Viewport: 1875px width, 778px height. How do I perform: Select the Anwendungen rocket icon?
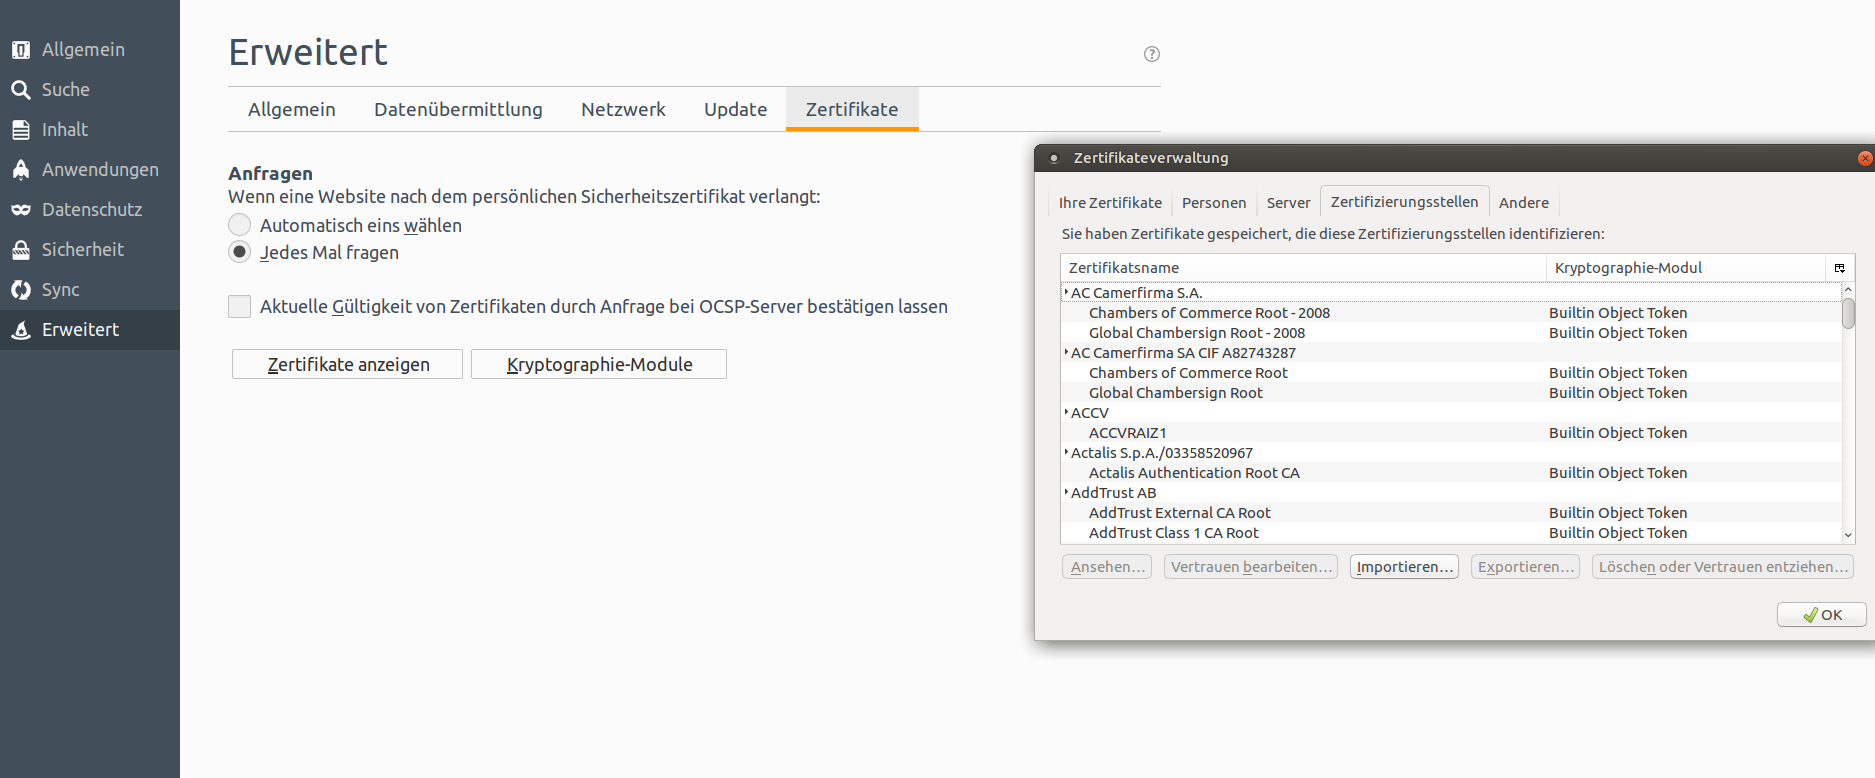point(21,170)
